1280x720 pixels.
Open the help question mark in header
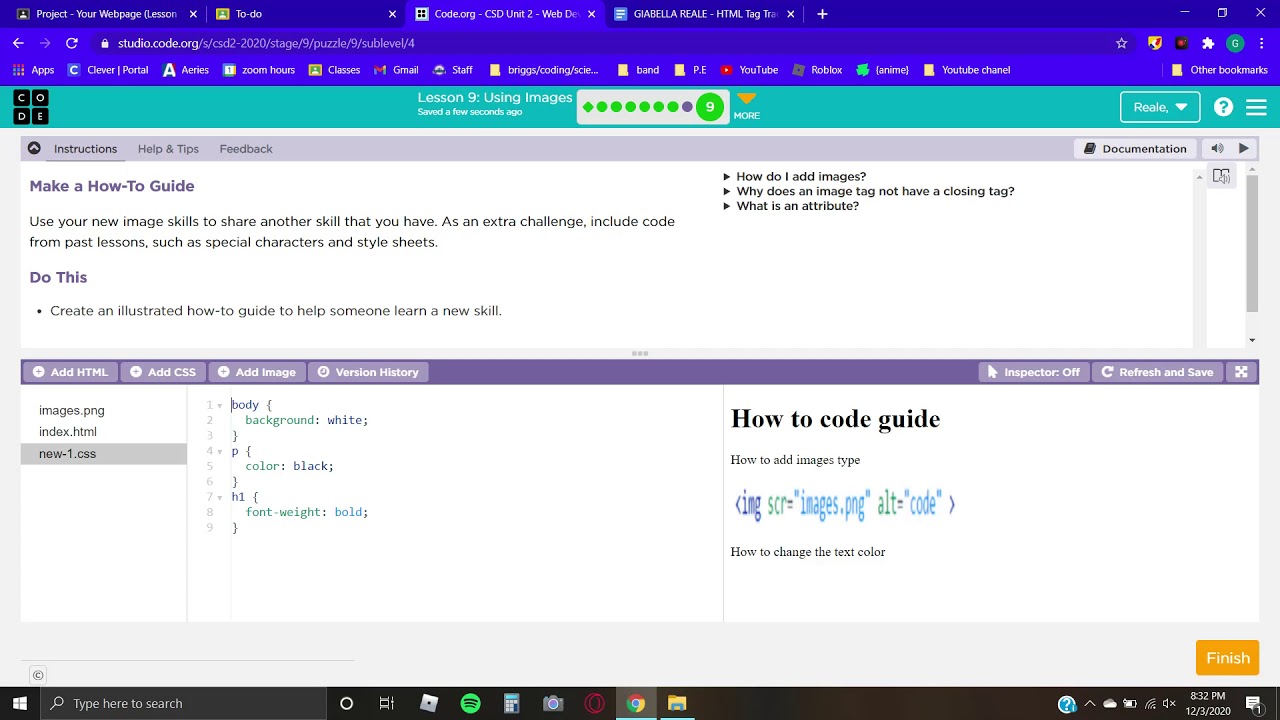[1223, 107]
